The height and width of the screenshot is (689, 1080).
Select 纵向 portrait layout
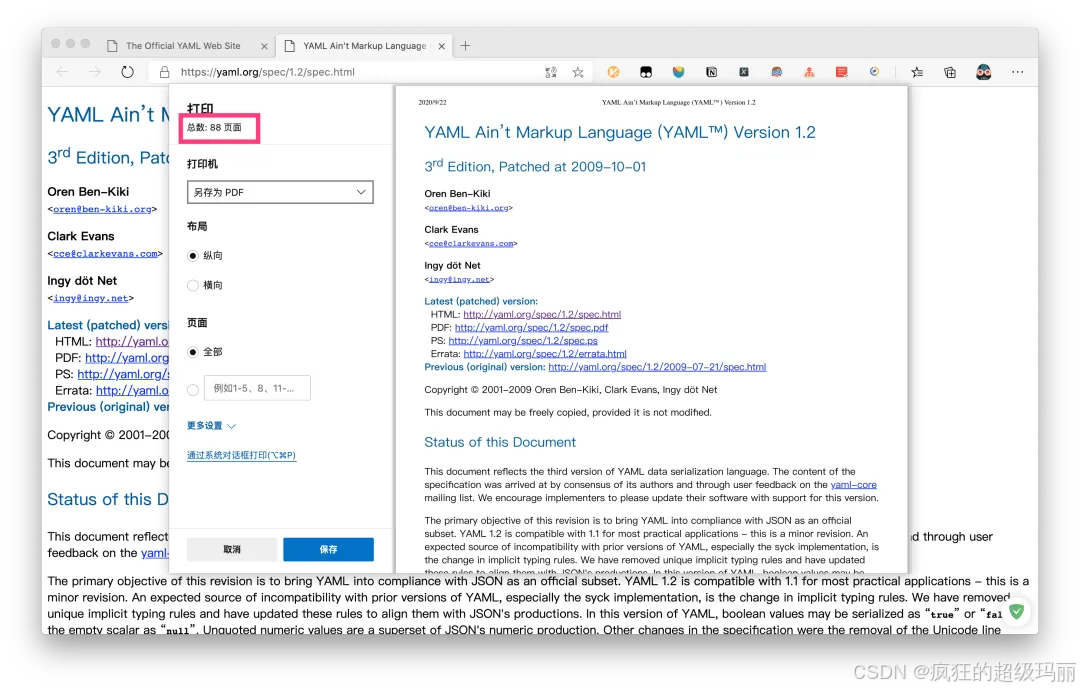pyautogui.click(x=193, y=256)
